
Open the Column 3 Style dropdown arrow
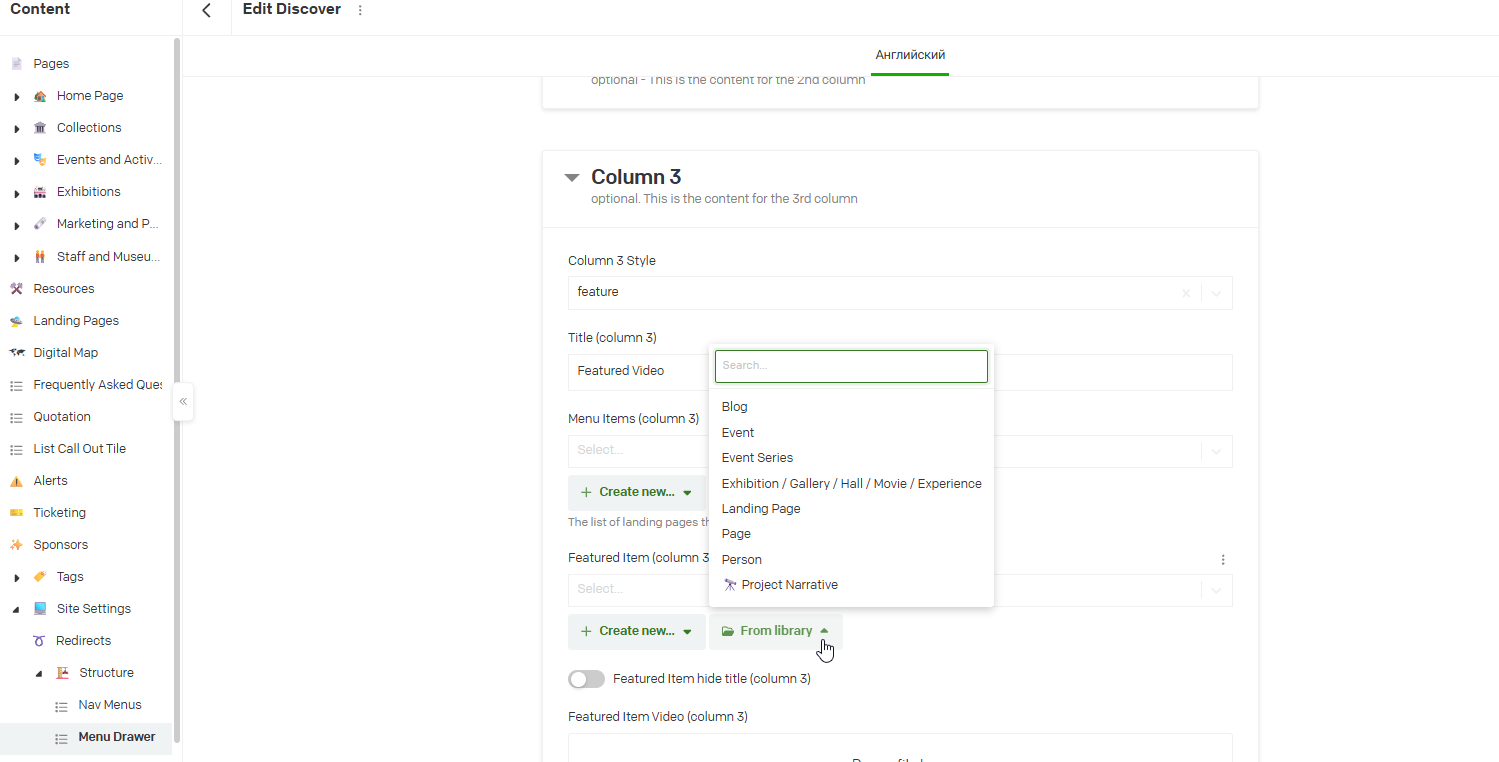tap(1216, 293)
